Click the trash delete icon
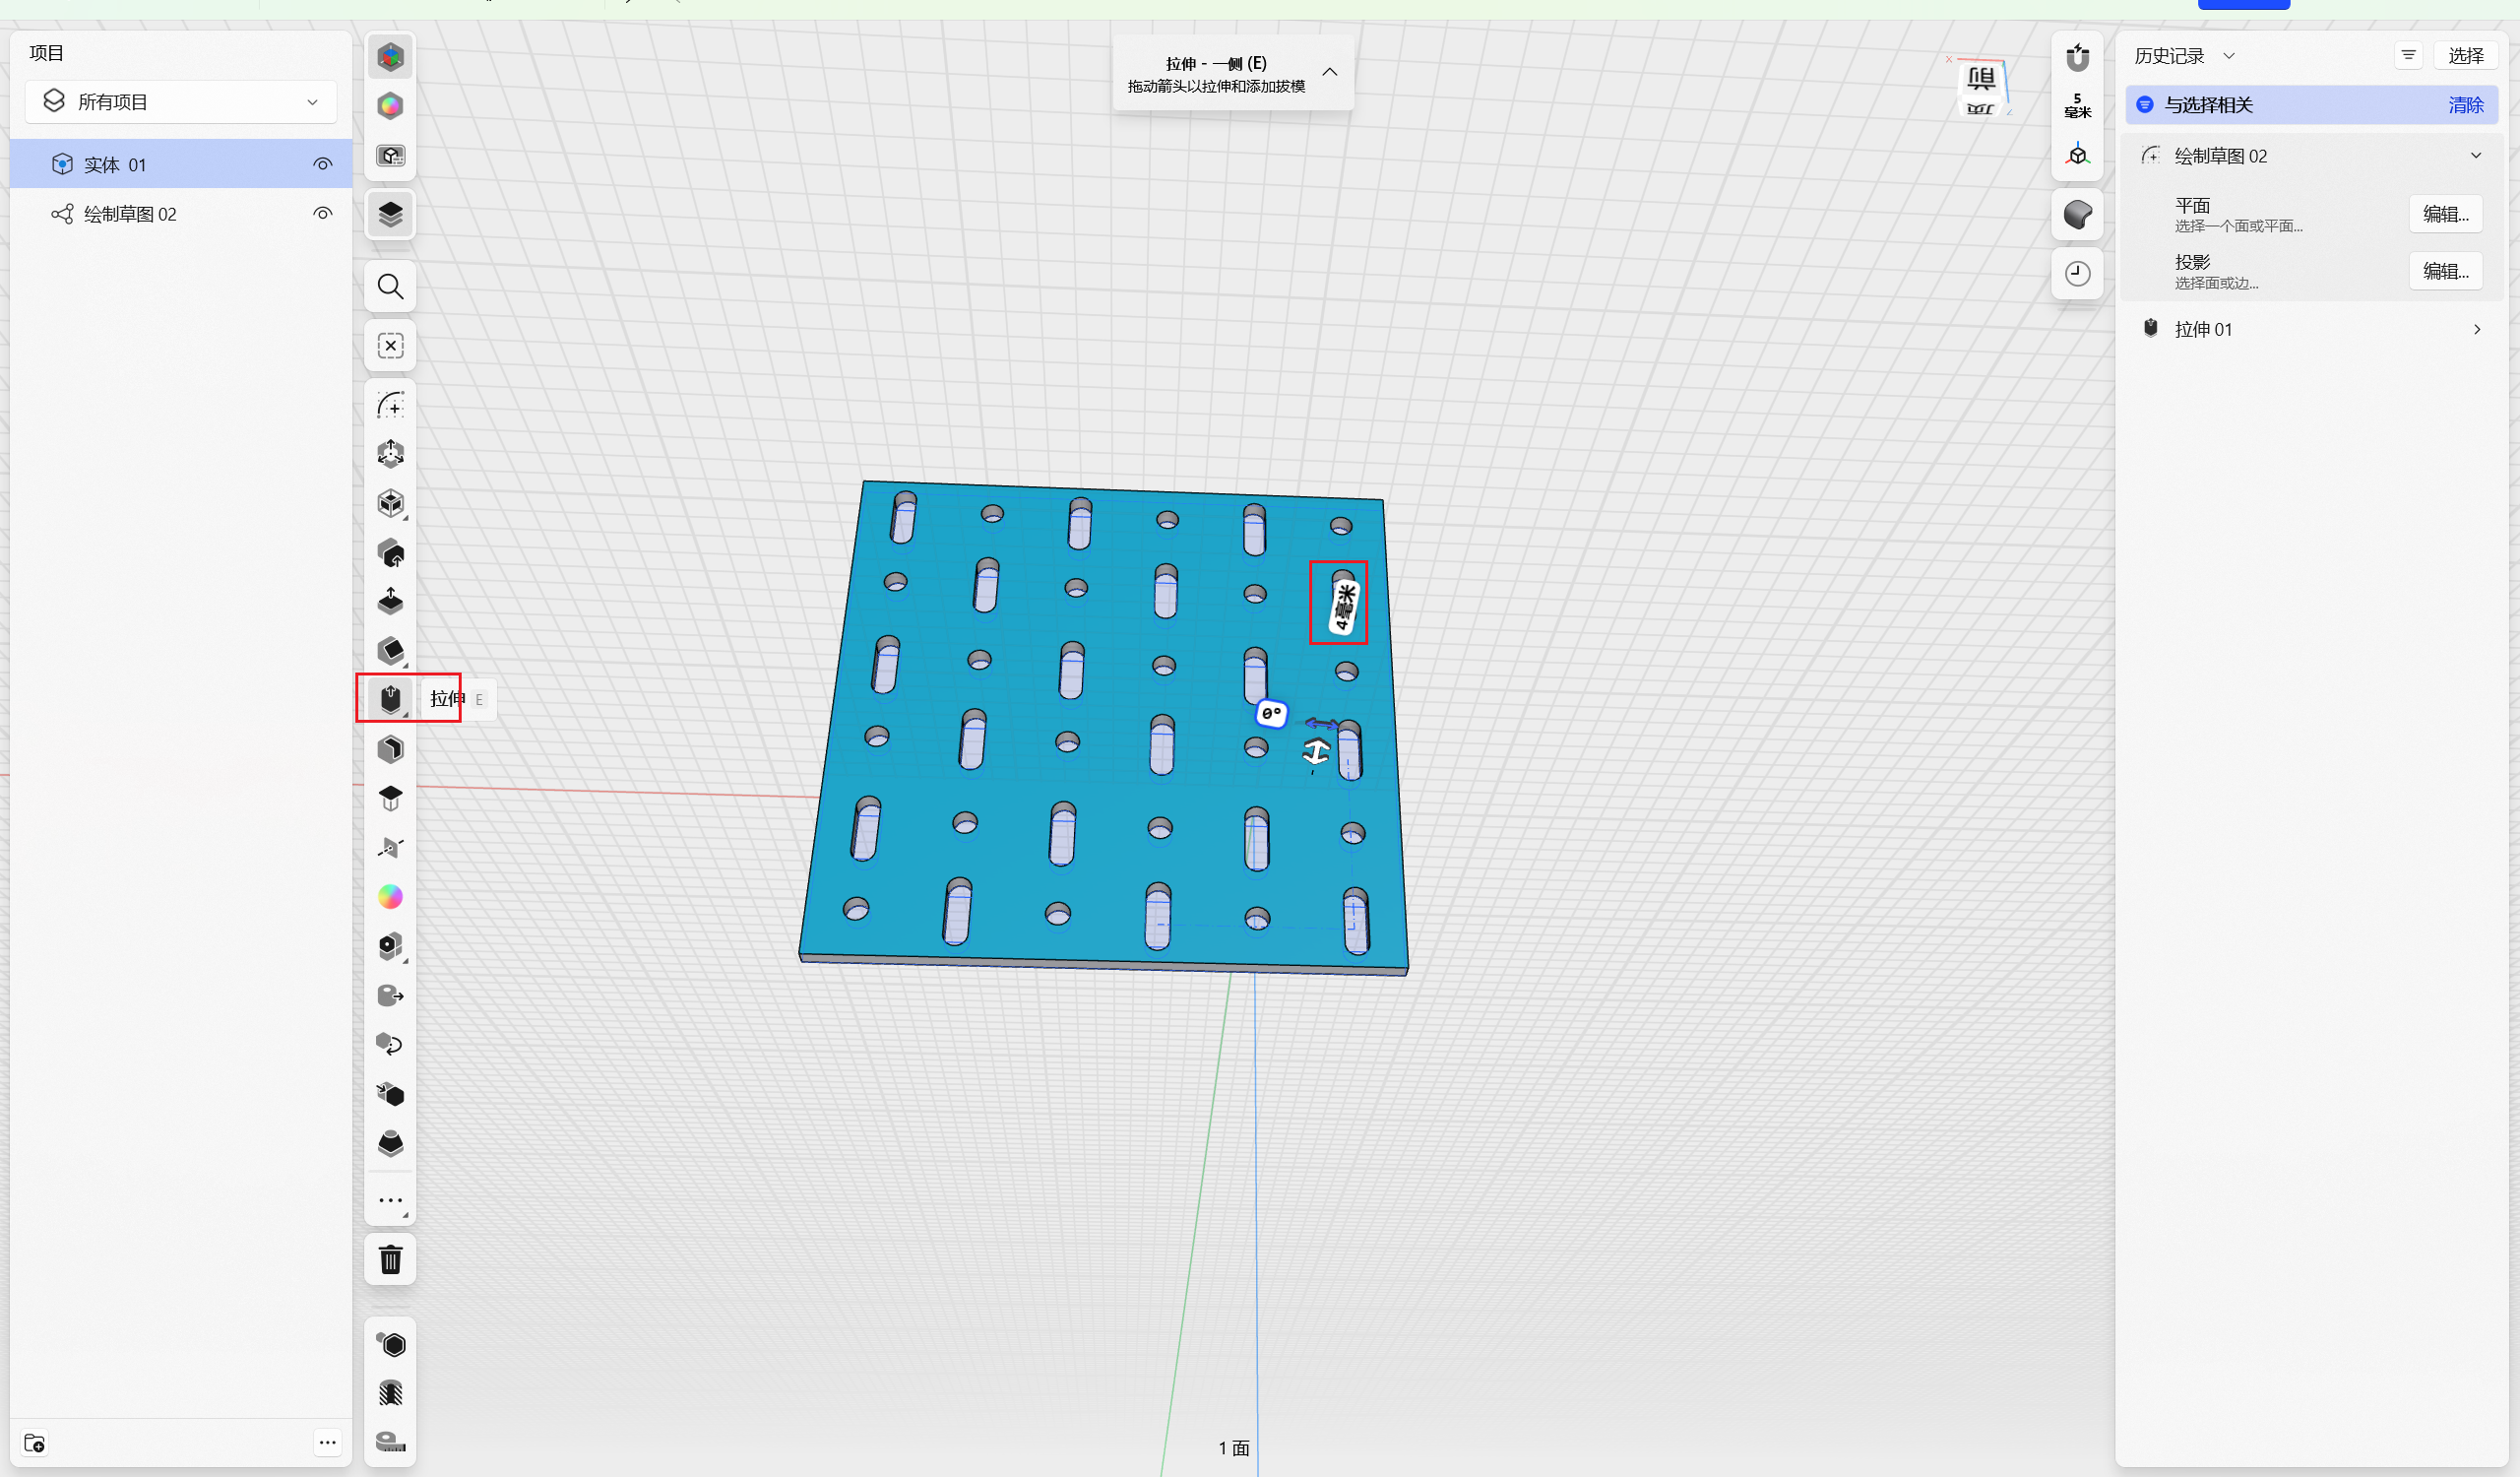Viewport: 2520px width, 1477px height. [x=390, y=1259]
